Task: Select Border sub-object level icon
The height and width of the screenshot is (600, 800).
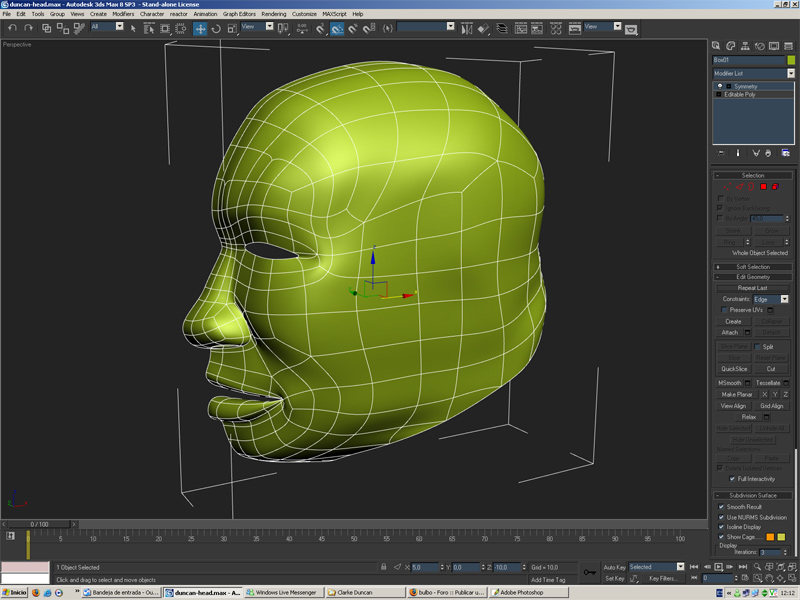Action: (x=752, y=187)
